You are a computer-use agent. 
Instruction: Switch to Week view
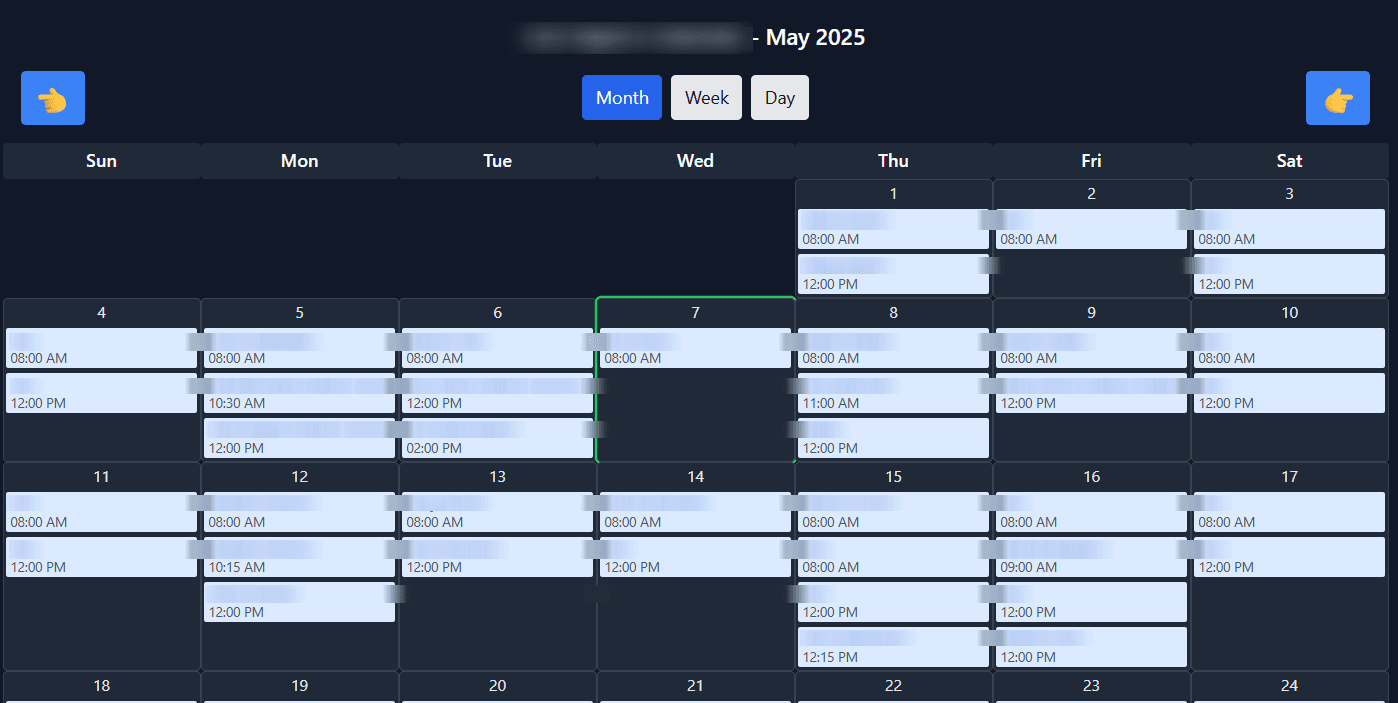pyautogui.click(x=706, y=98)
